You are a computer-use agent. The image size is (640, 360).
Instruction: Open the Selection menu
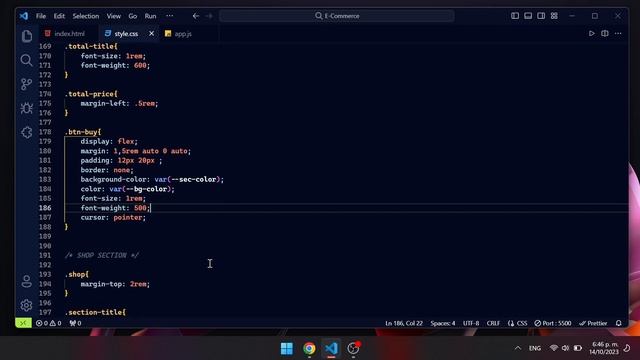click(x=86, y=16)
